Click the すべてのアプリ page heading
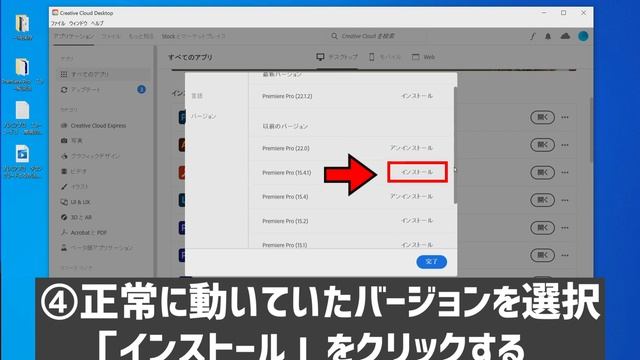The image size is (640, 360). pos(190,57)
